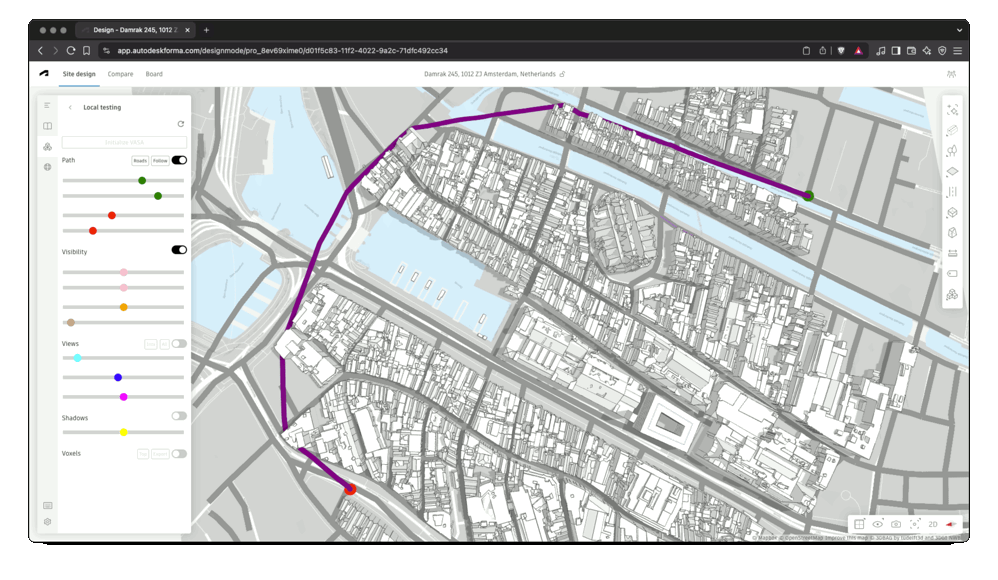The image size is (998, 580).
Task: Select the road lines tool
Action: click(x=952, y=192)
